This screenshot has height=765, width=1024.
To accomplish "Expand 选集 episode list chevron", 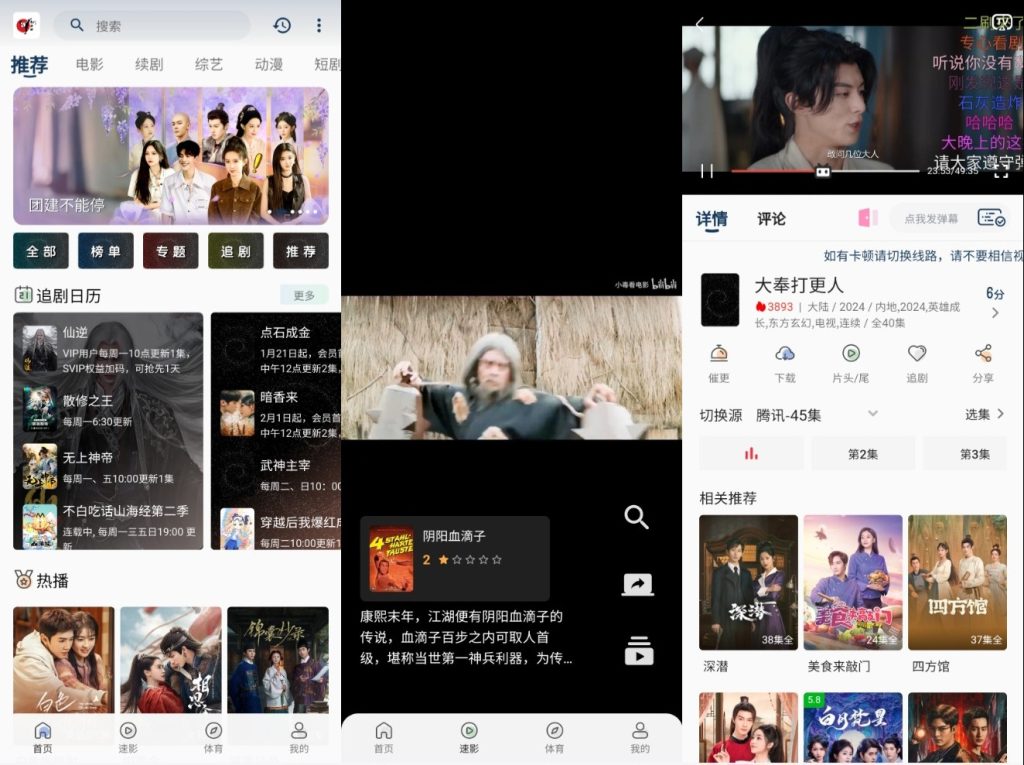I will (x=1000, y=414).
